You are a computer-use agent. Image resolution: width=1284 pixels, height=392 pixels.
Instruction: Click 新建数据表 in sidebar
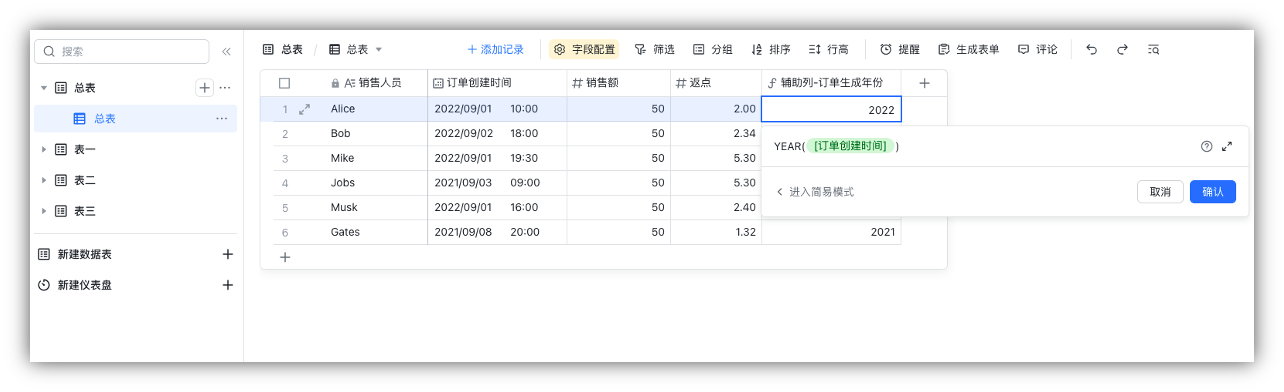click(85, 255)
